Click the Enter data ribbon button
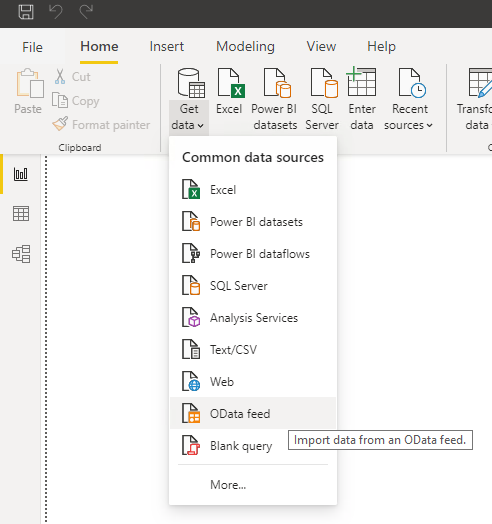Viewport: 492px width, 524px height. 362,99
